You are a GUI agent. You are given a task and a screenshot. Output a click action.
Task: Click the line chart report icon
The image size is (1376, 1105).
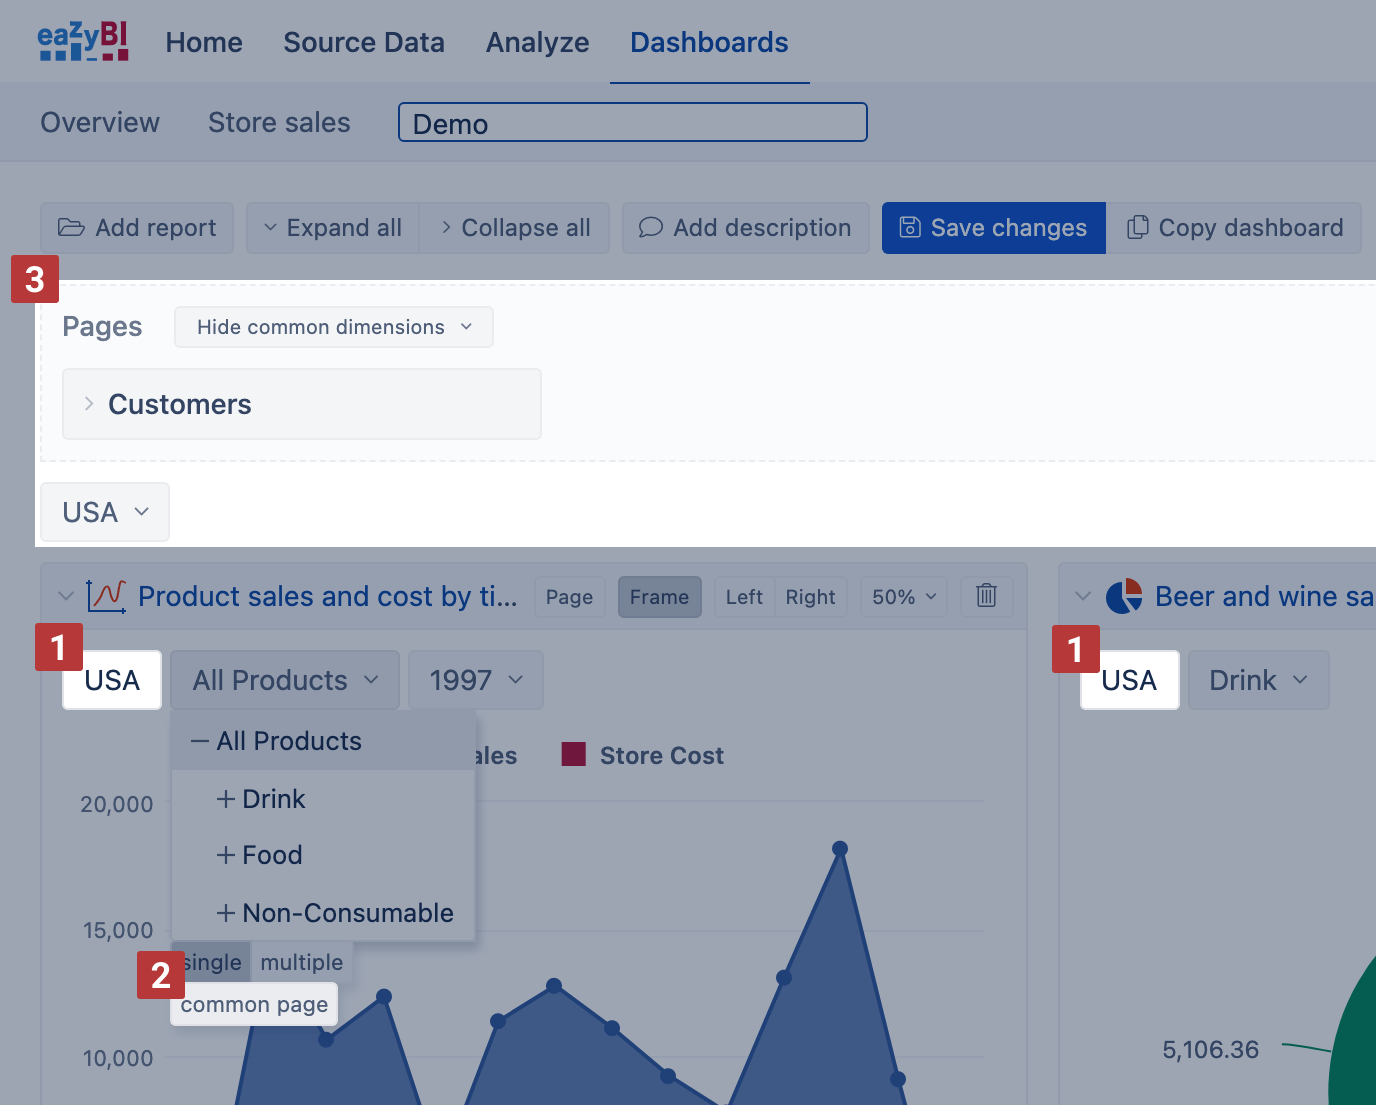[x=106, y=596]
